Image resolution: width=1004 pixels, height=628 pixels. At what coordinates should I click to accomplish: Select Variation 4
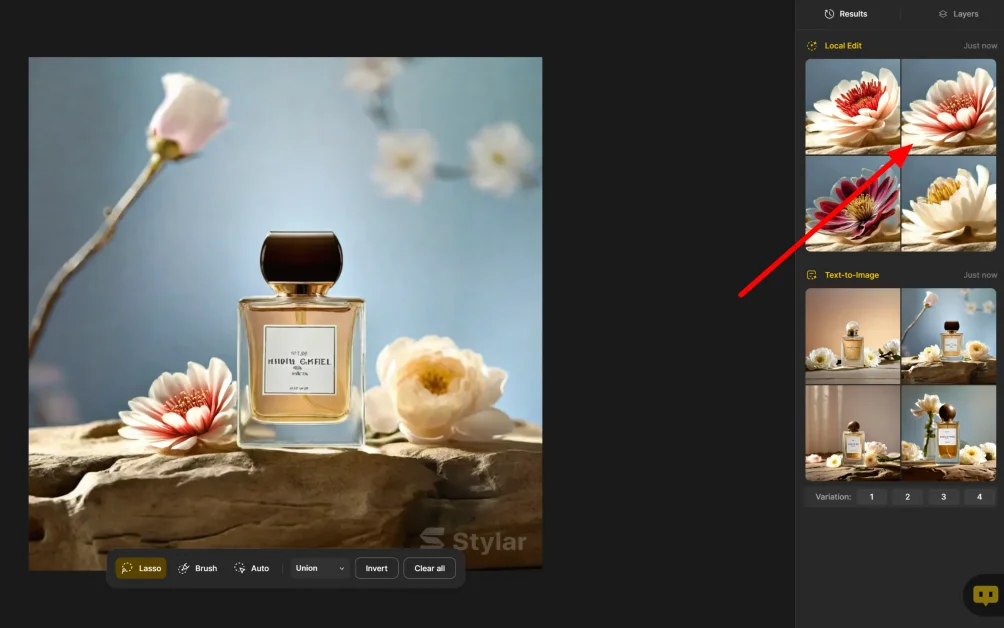[x=979, y=497]
